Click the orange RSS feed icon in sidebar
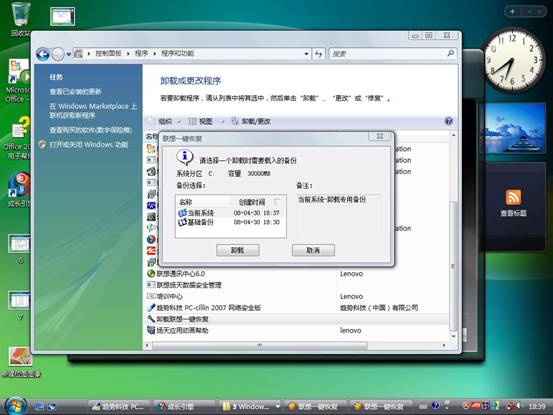 click(513, 197)
